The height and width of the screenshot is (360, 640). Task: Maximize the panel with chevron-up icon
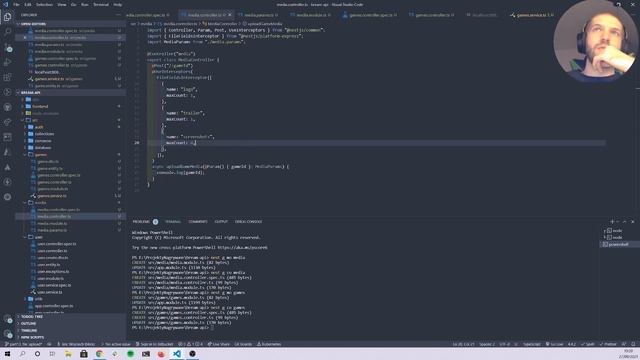coord(624,222)
